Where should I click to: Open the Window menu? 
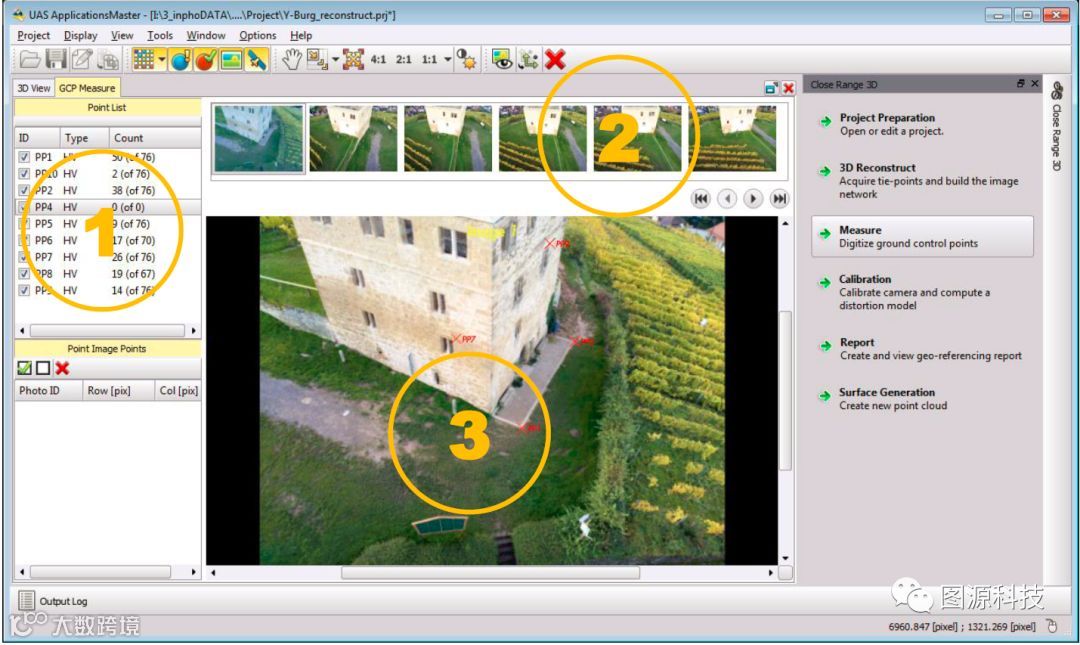[205, 35]
